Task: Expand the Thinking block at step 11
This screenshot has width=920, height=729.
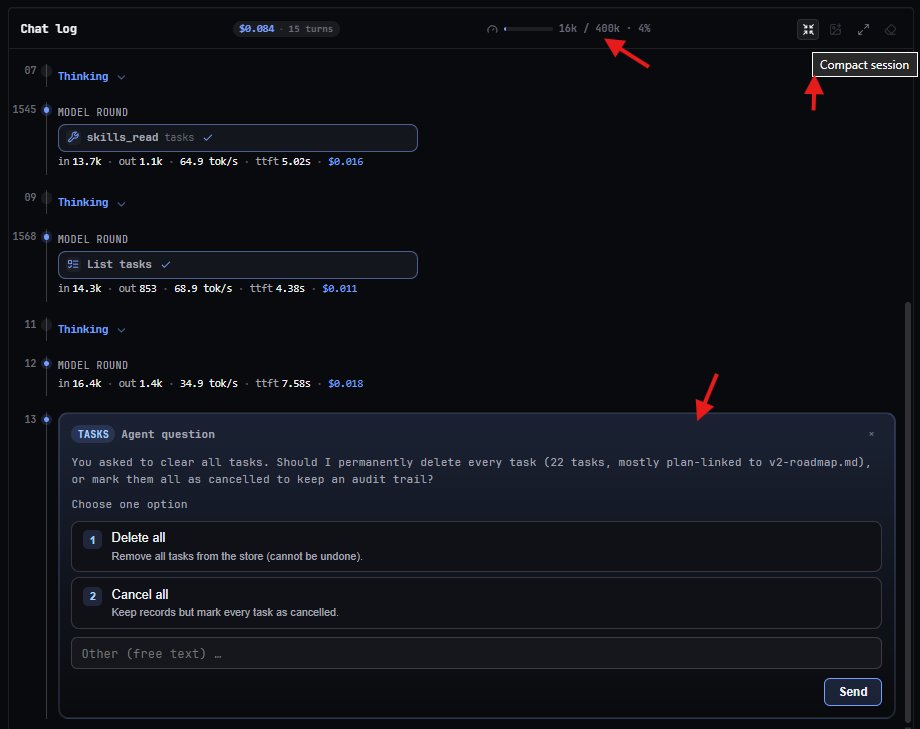Action: tap(92, 329)
